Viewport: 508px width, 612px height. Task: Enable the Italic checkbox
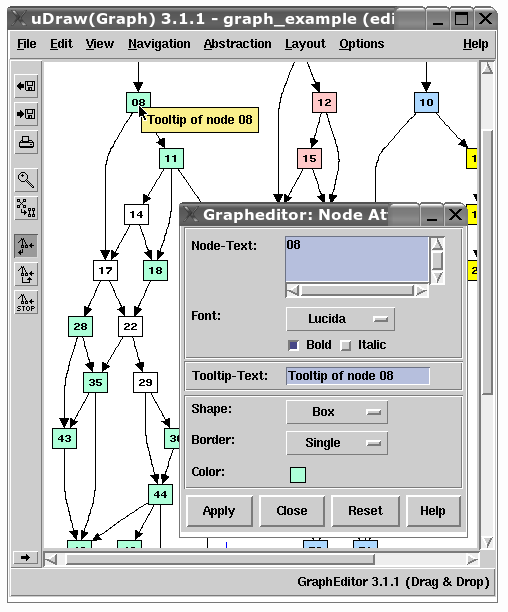[346, 345]
